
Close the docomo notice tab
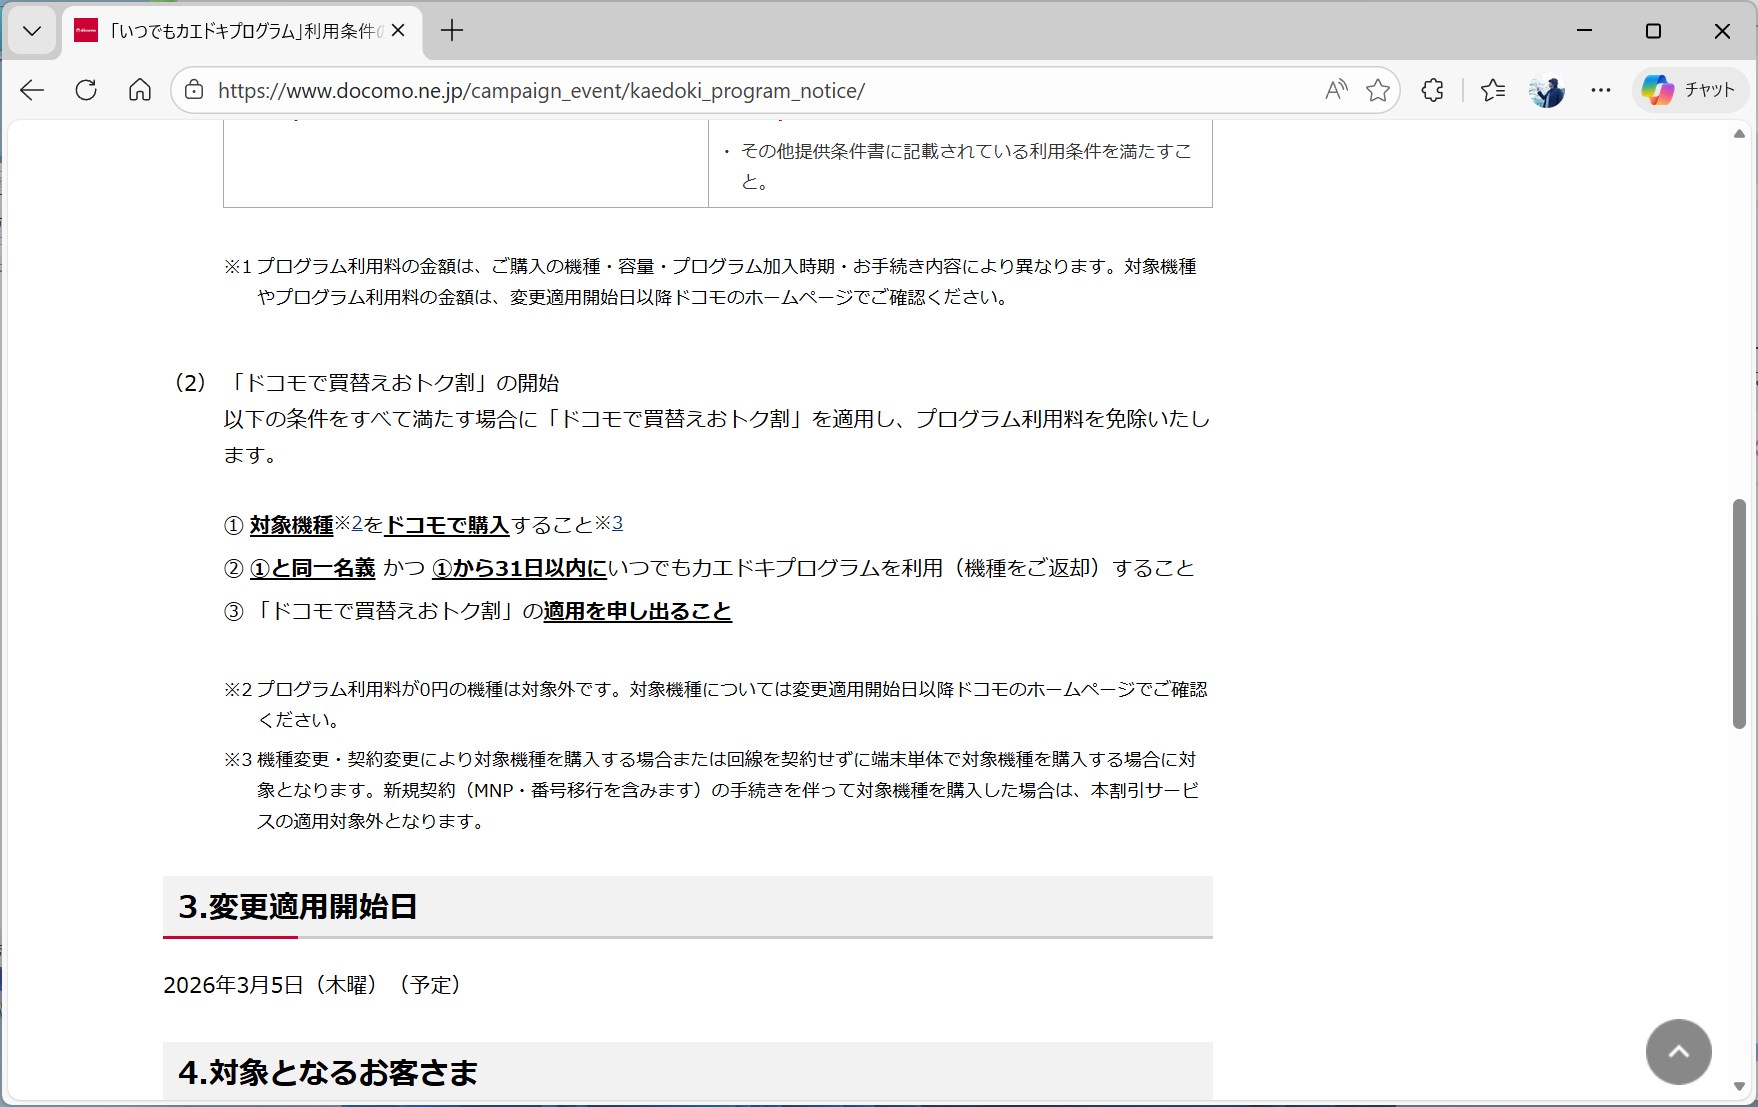click(397, 31)
